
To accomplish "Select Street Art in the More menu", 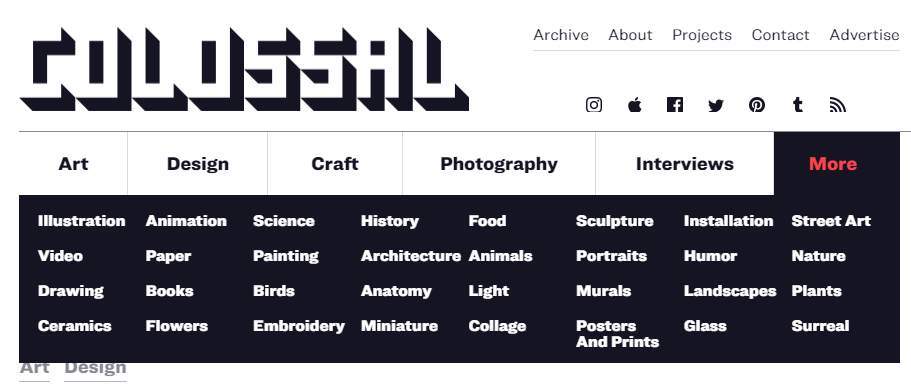I will pyautogui.click(x=831, y=221).
